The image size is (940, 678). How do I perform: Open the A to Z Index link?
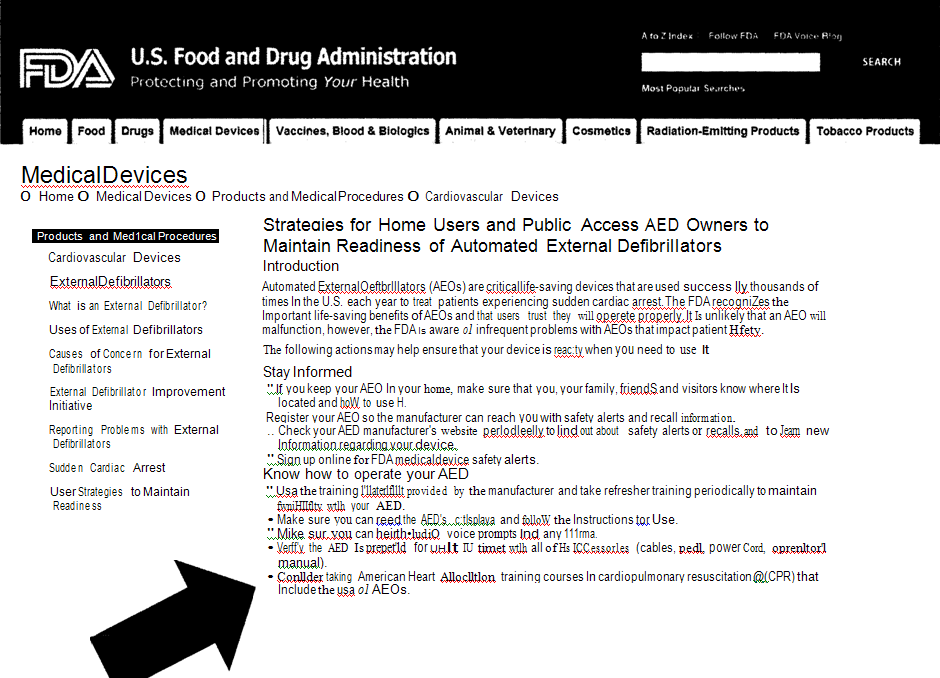[x=667, y=36]
